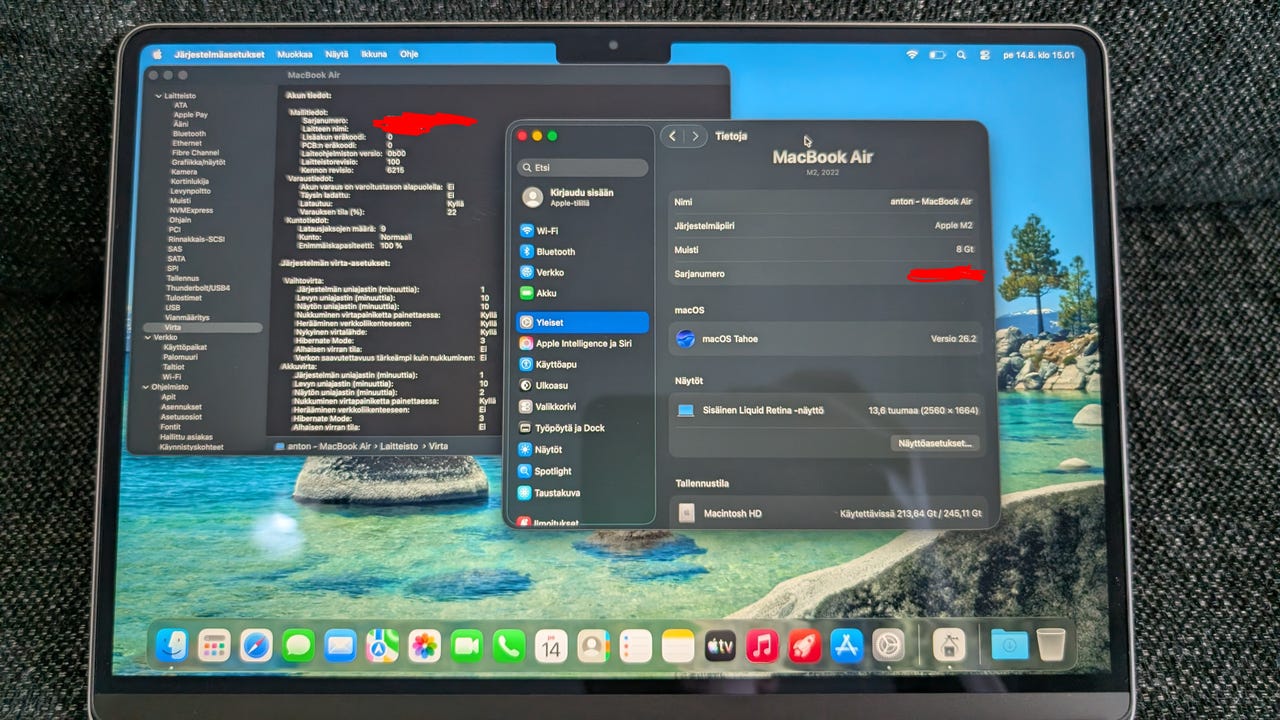
Task: Open Käyttöapu settings
Action: coord(582,364)
